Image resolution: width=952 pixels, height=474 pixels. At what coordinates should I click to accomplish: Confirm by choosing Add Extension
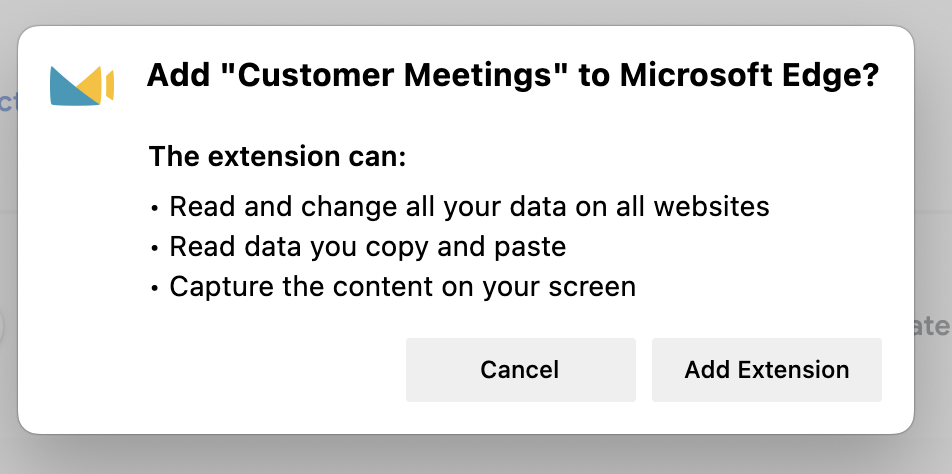coord(766,370)
